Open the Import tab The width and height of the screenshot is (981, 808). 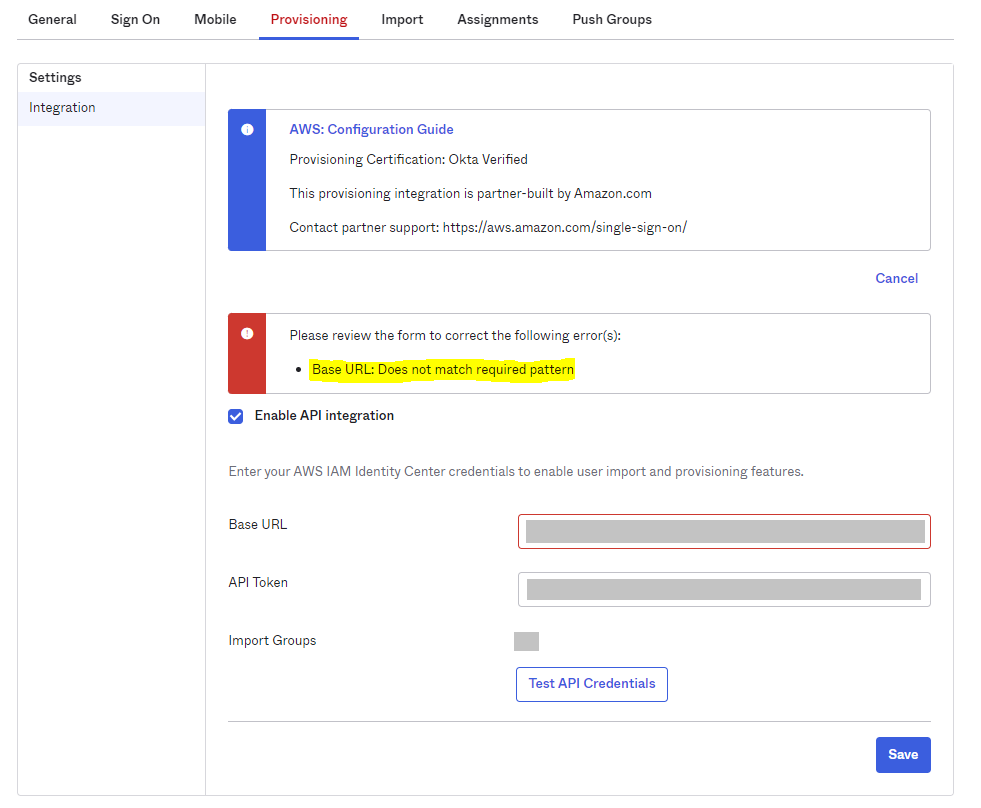click(402, 20)
